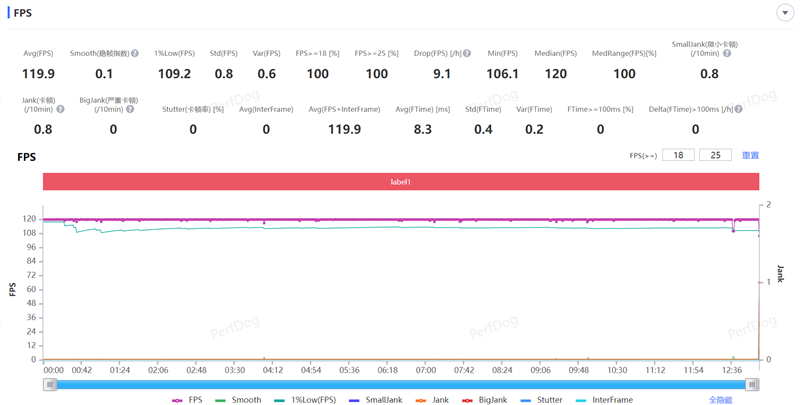This screenshot has width=800, height=405.
Task: Click 全隐藏 to hide all series
Action: (x=722, y=400)
